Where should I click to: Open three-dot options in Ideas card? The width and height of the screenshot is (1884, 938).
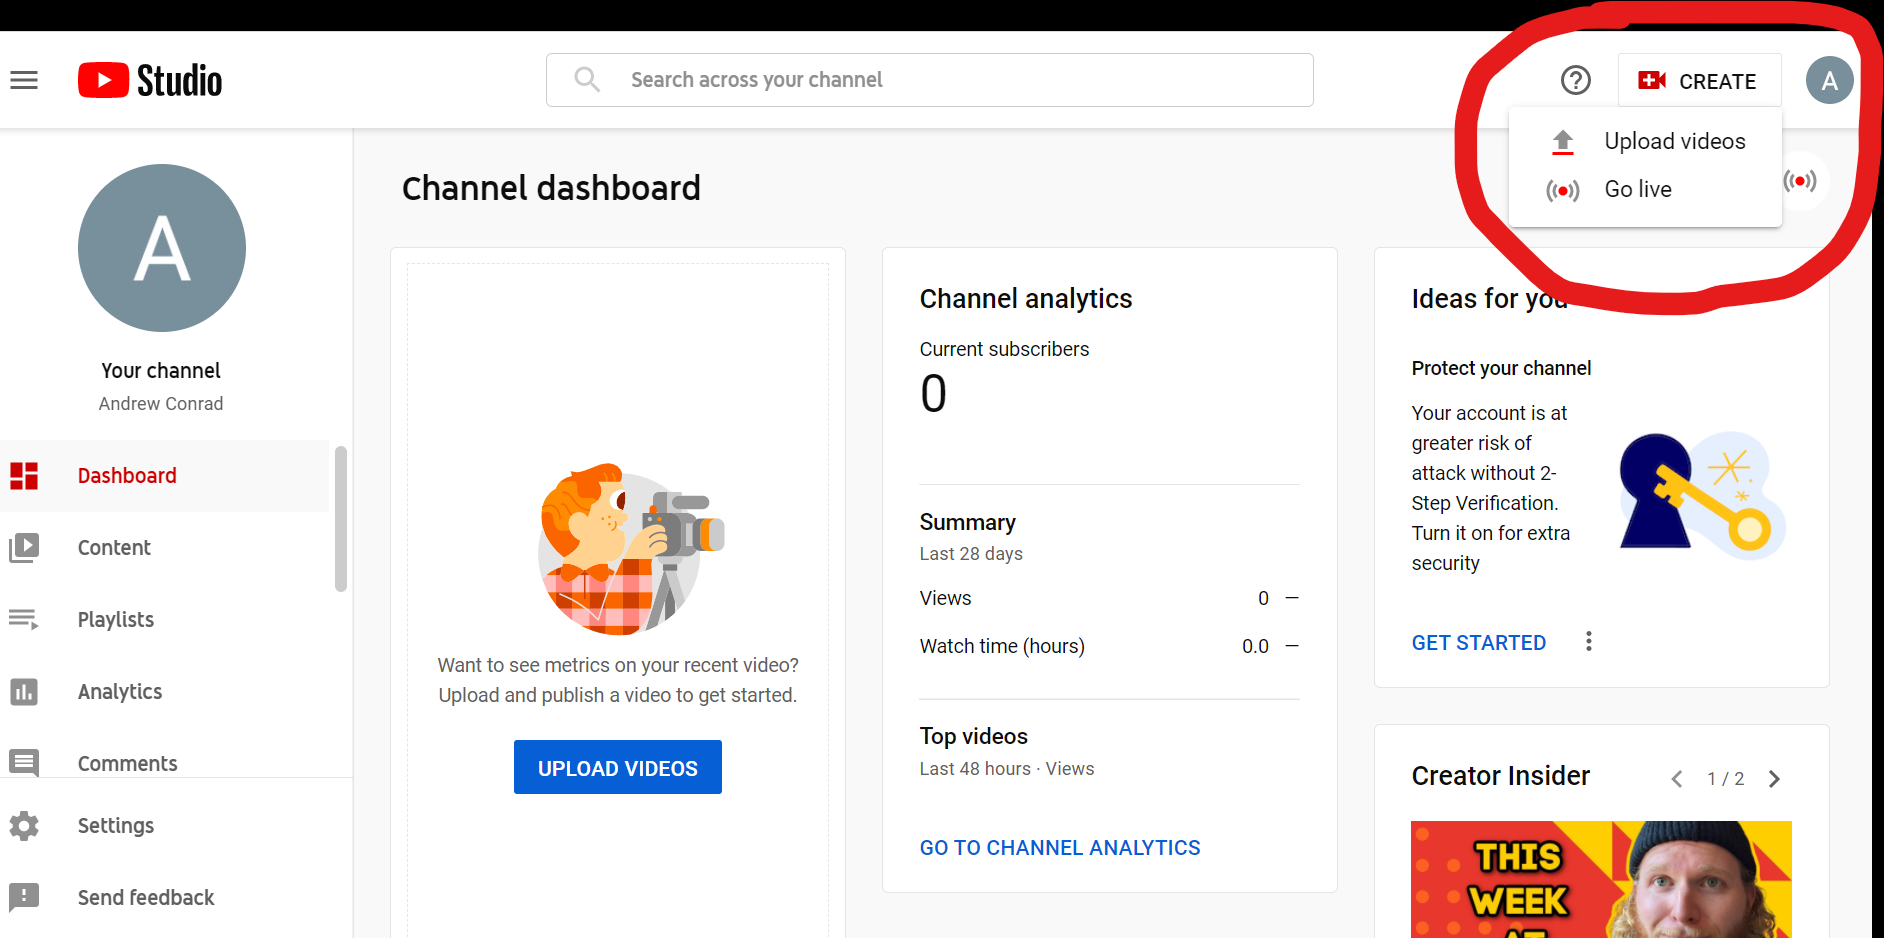pyautogui.click(x=1588, y=642)
